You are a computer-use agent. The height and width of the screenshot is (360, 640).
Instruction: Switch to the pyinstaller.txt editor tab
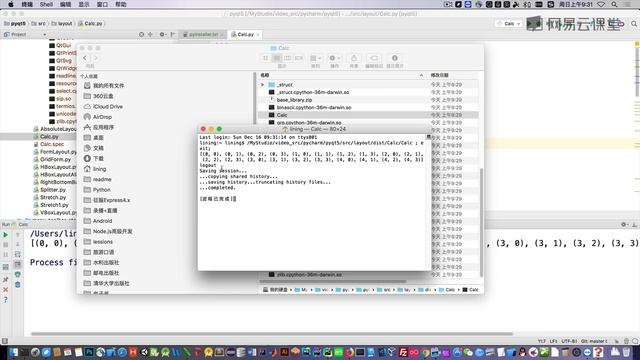(203, 35)
